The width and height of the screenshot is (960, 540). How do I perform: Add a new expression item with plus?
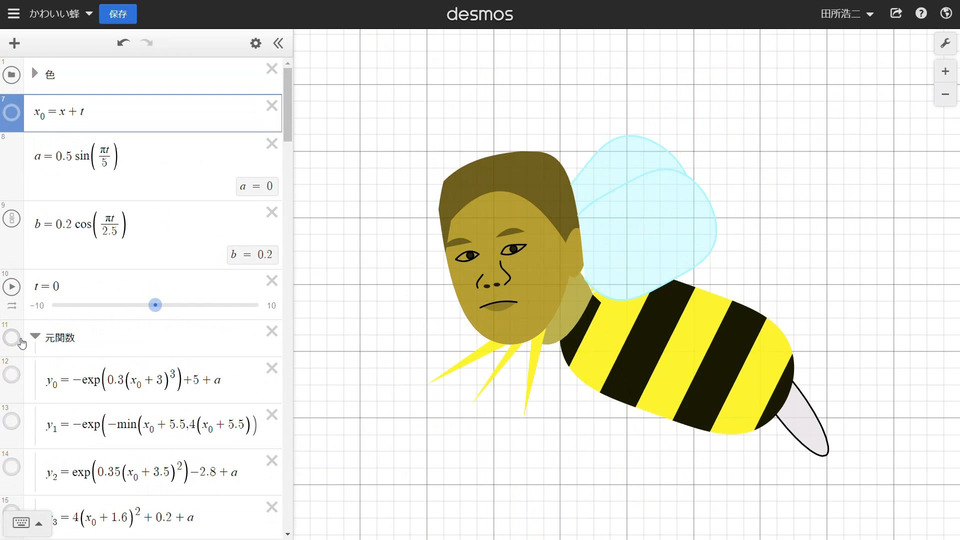coord(14,43)
